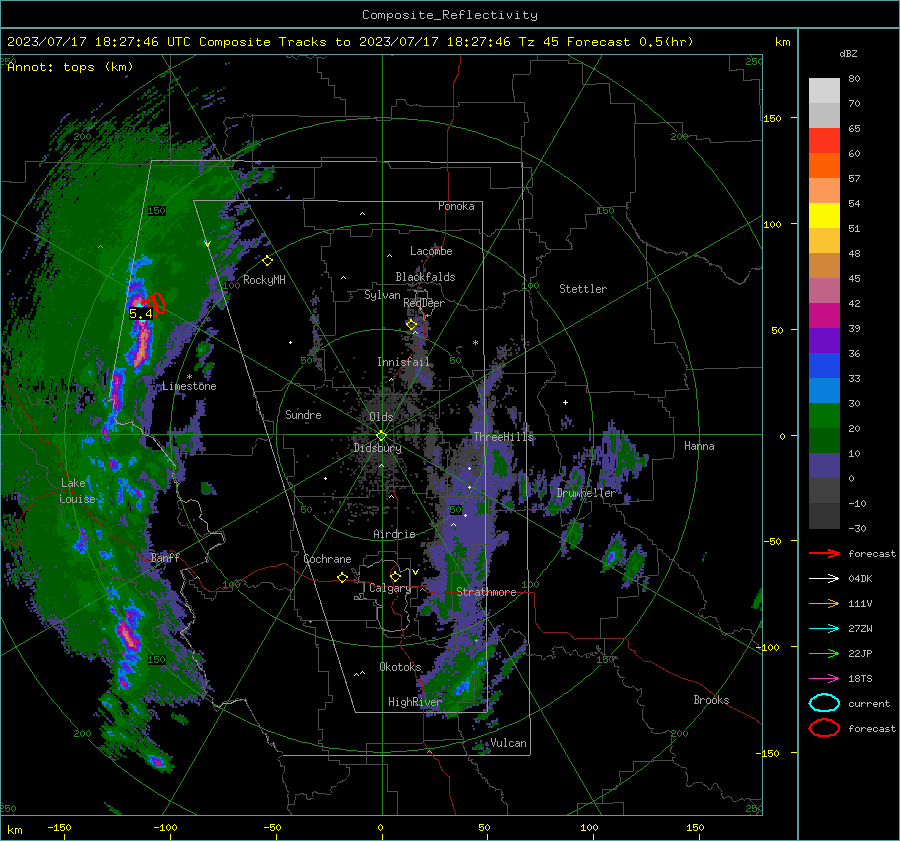Image resolution: width=900 pixels, height=841 pixels.
Task: Click the Stettler town label
Action: pyautogui.click(x=583, y=289)
